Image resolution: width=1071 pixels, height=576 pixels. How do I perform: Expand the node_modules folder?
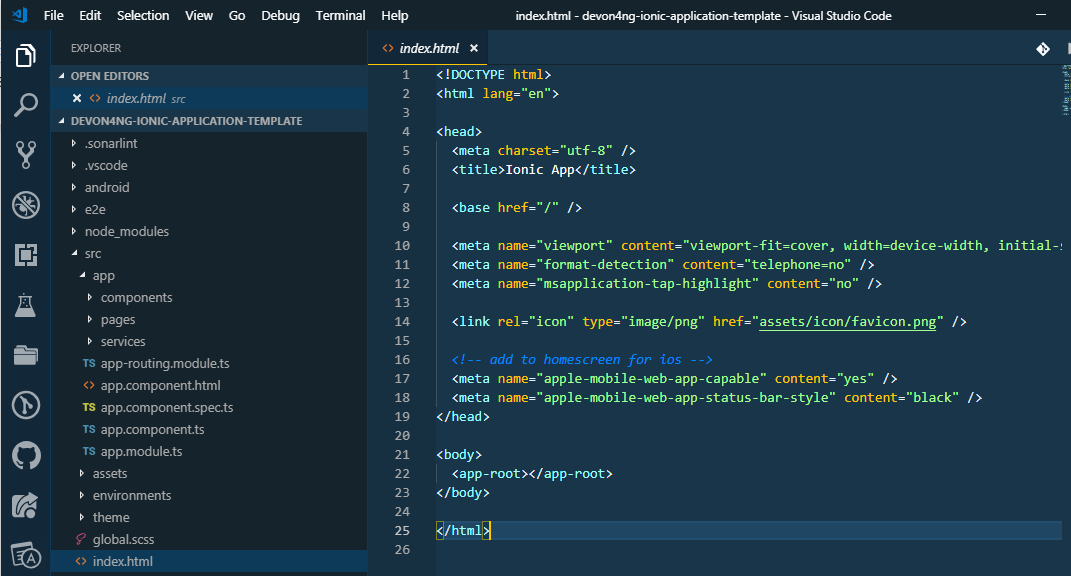pyautogui.click(x=126, y=231)
